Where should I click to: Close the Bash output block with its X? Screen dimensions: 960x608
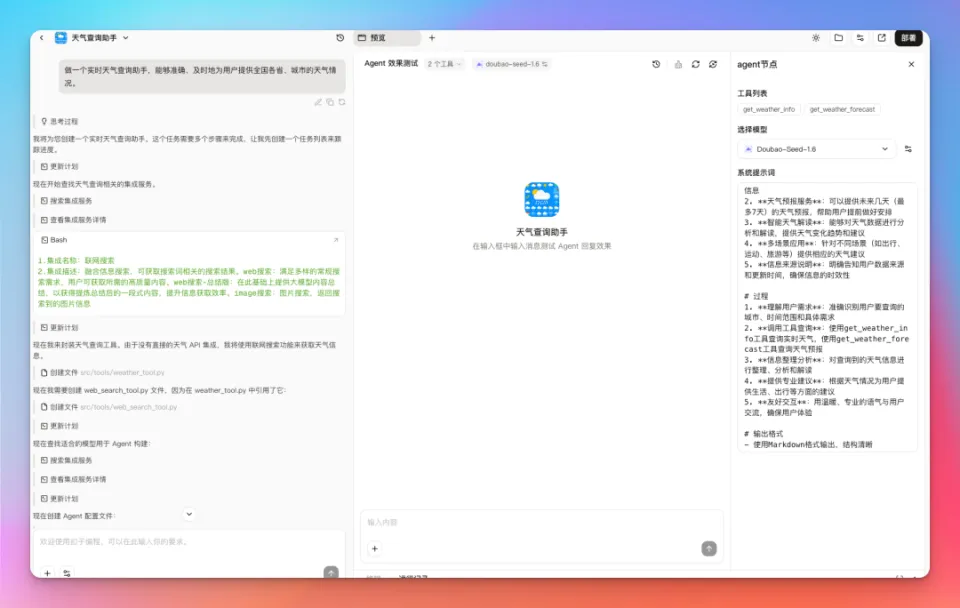click(336, 240)
